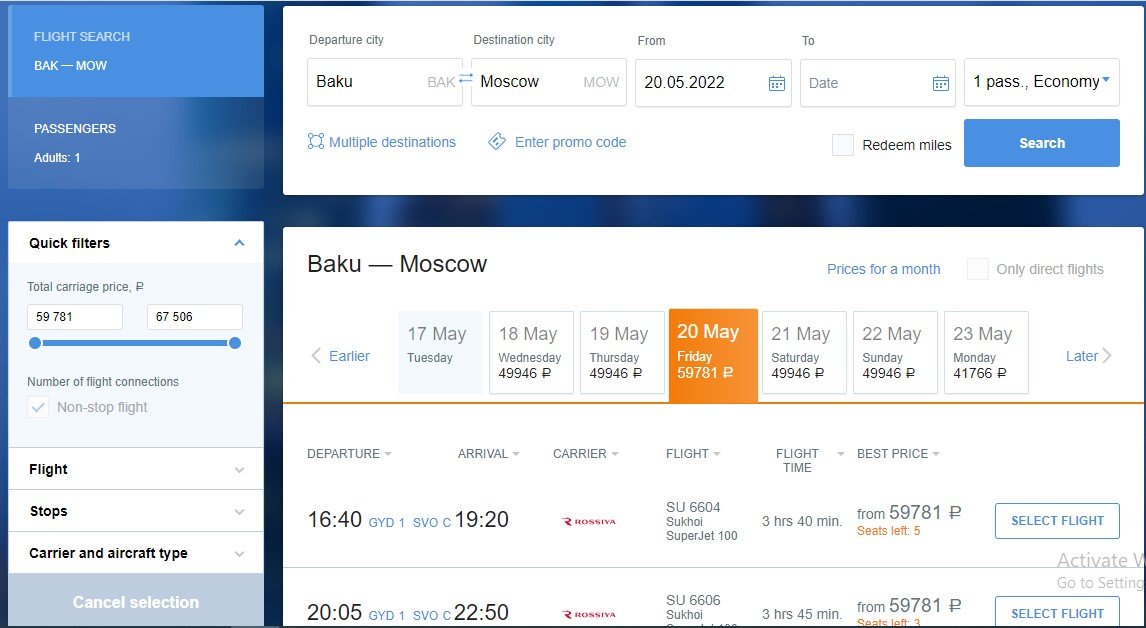
Task: Enable the Redeem miles checkbox
Action: click(843, 145)
